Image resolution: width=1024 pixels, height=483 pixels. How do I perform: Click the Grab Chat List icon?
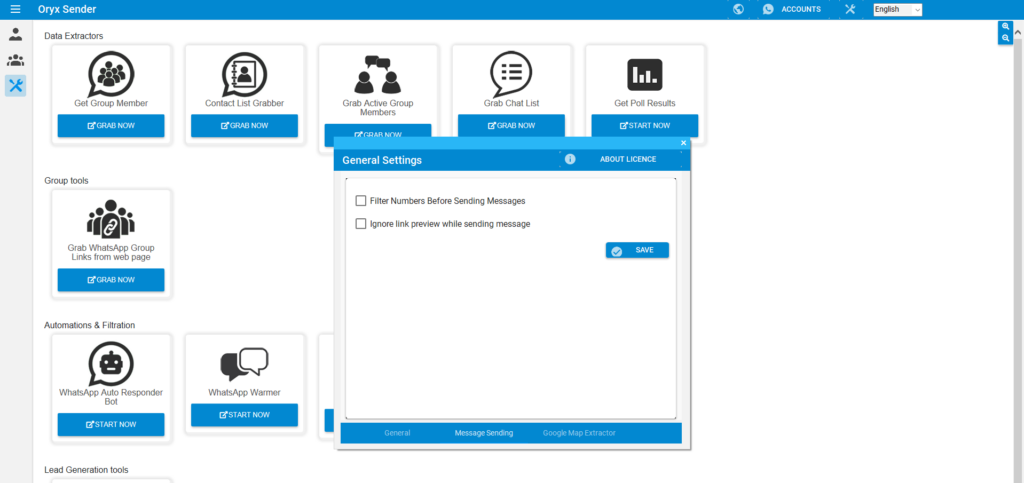(511, 74)
